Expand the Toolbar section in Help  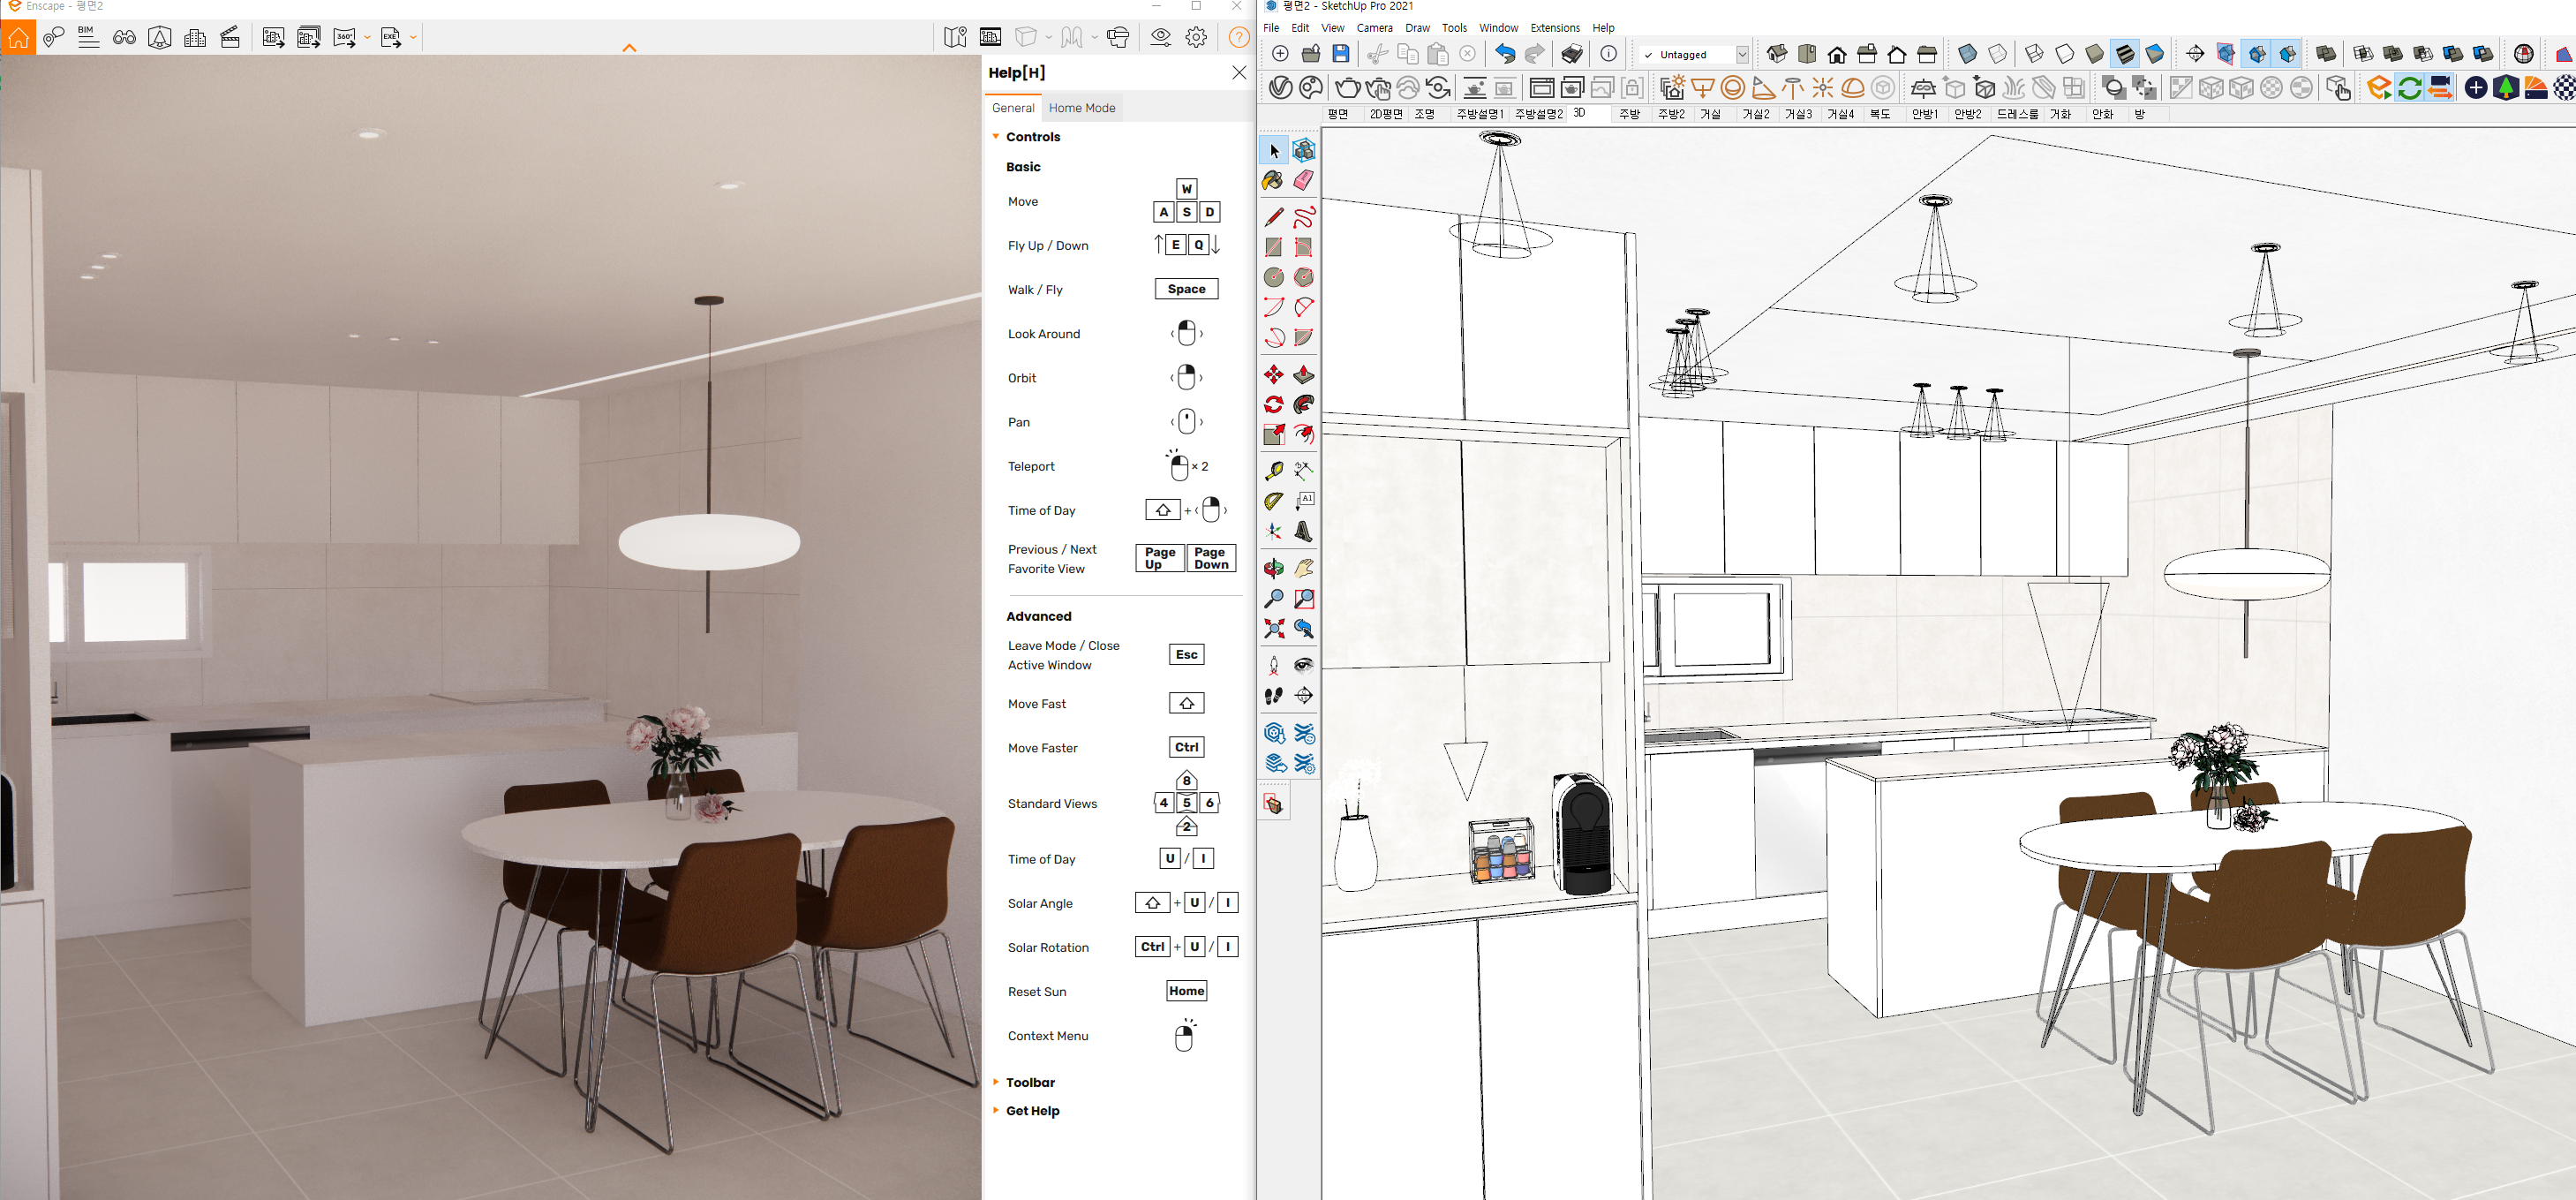[x=1030, y=1082]
